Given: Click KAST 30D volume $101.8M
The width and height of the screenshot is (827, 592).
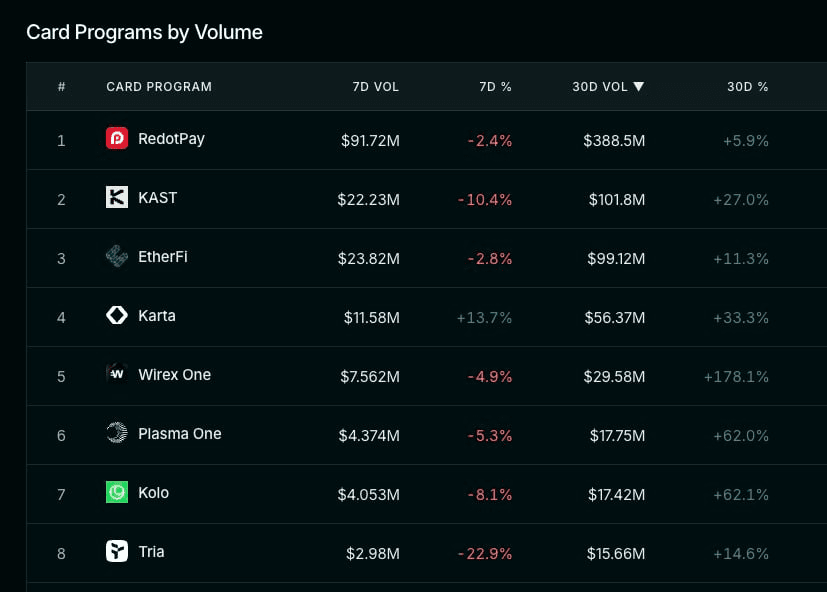Looking at the screenshot, I should click(x=617, y=200).
